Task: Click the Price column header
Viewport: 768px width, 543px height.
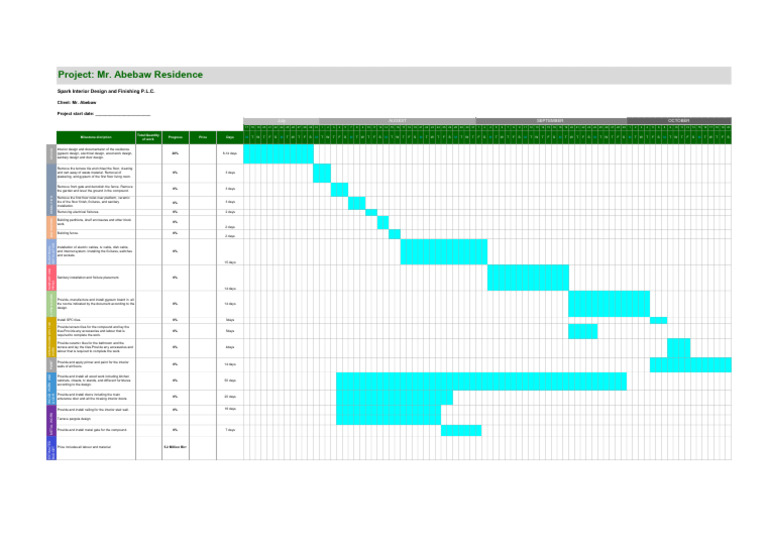Action: 203,138
